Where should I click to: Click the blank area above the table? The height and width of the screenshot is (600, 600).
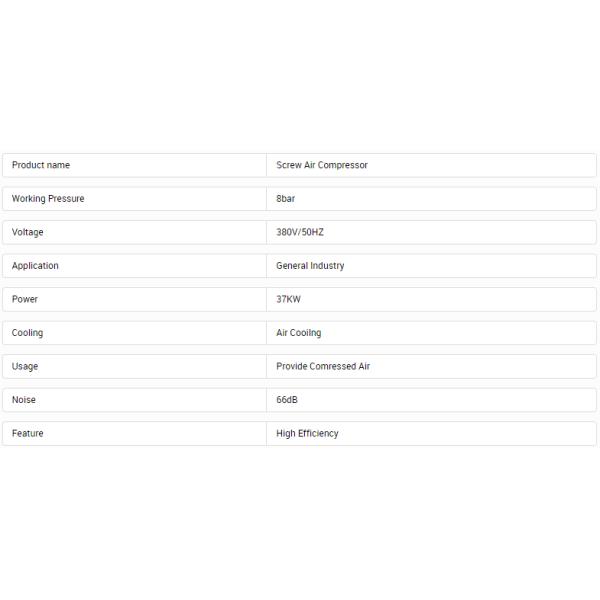click(300, 75)
